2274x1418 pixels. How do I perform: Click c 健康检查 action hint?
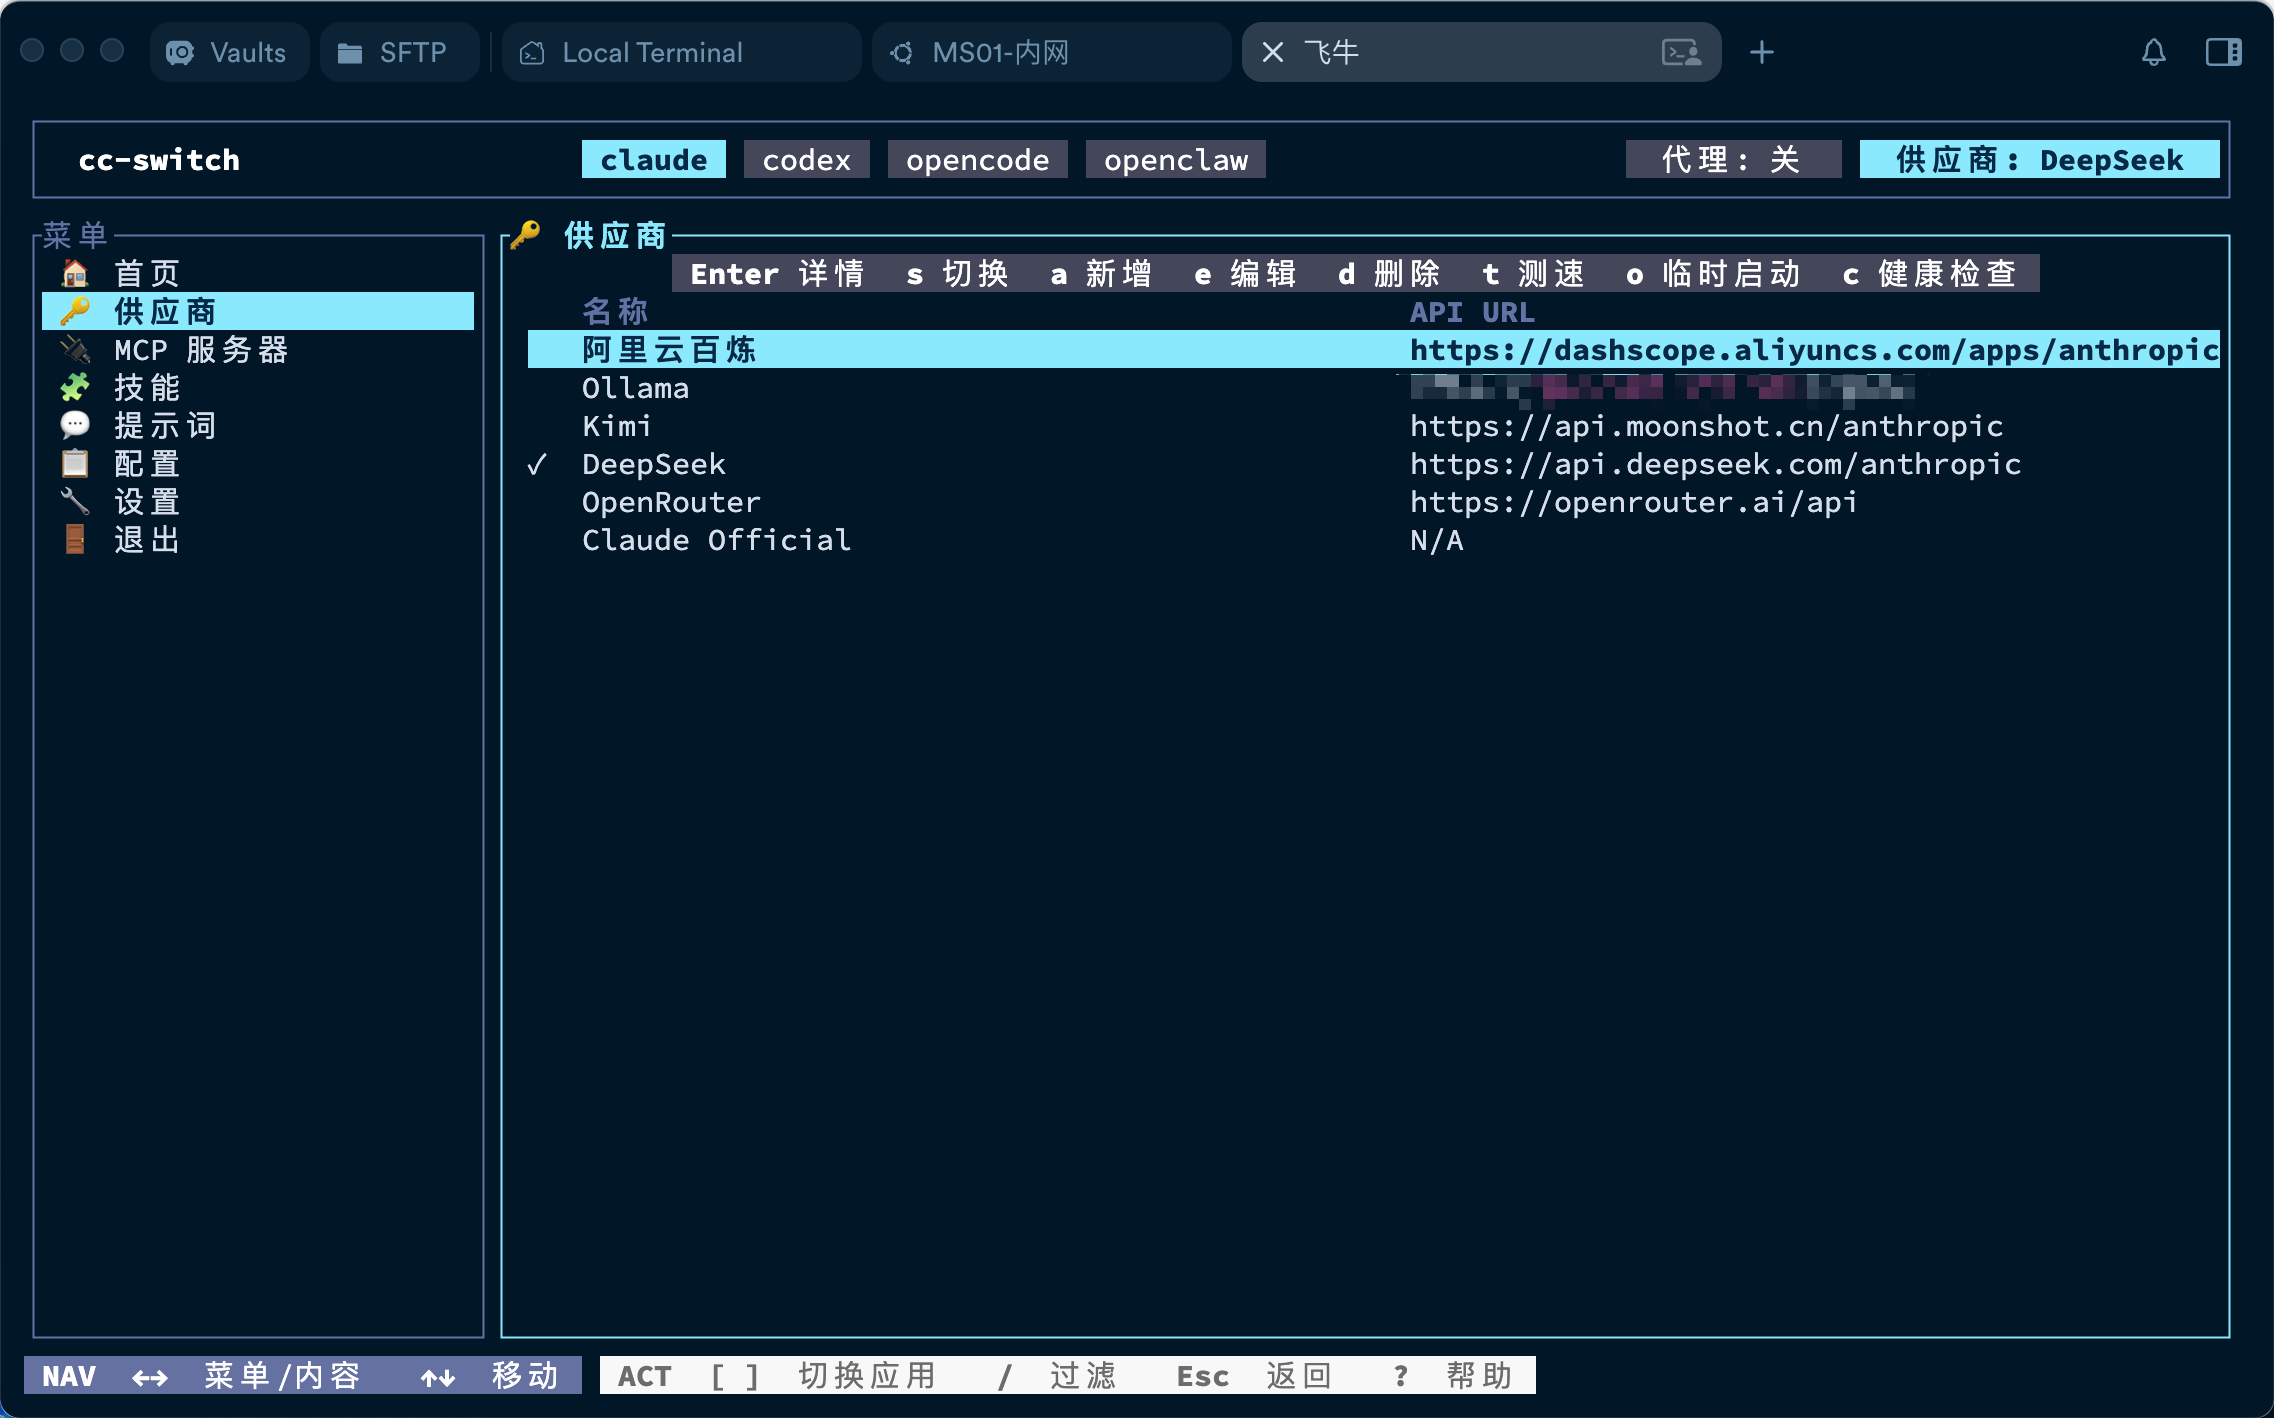[1929, 274]
